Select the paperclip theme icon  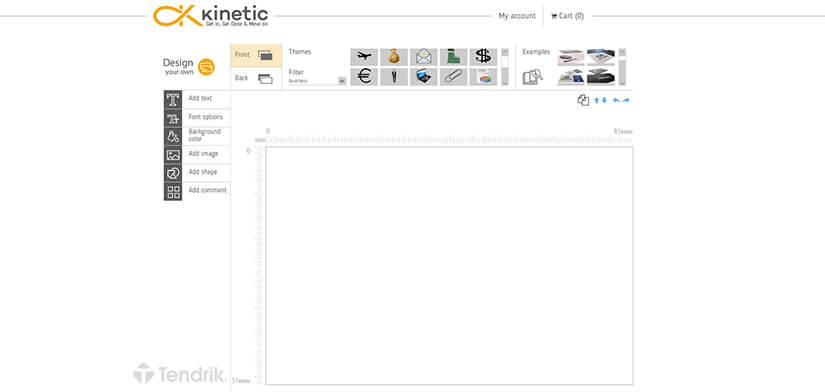tap(454, 76)
